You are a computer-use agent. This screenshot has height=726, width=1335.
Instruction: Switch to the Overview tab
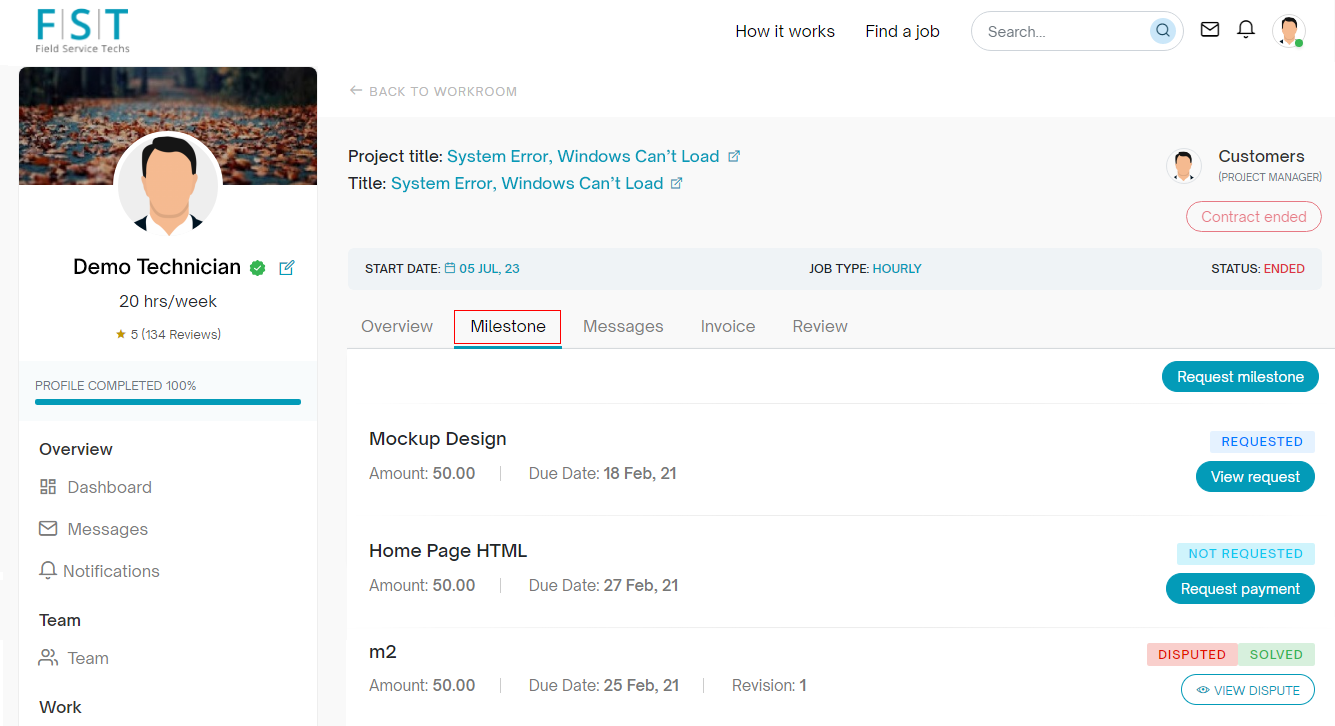(397, 326)
